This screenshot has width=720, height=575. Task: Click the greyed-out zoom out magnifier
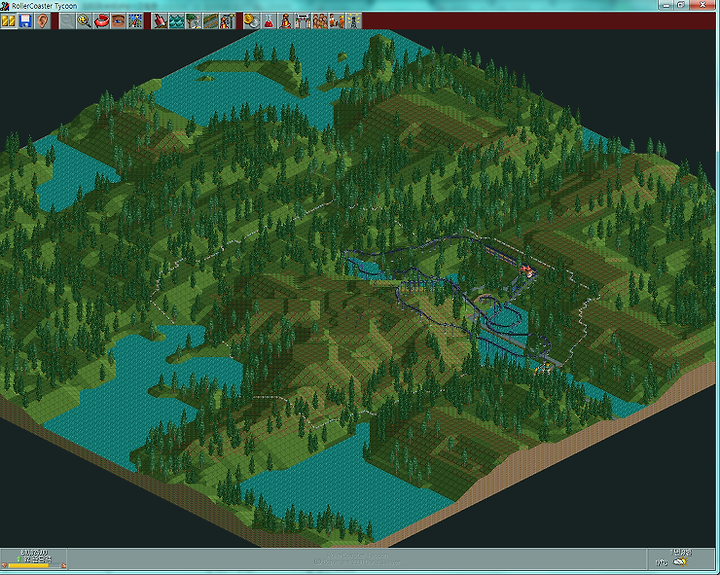click(68, 21)
